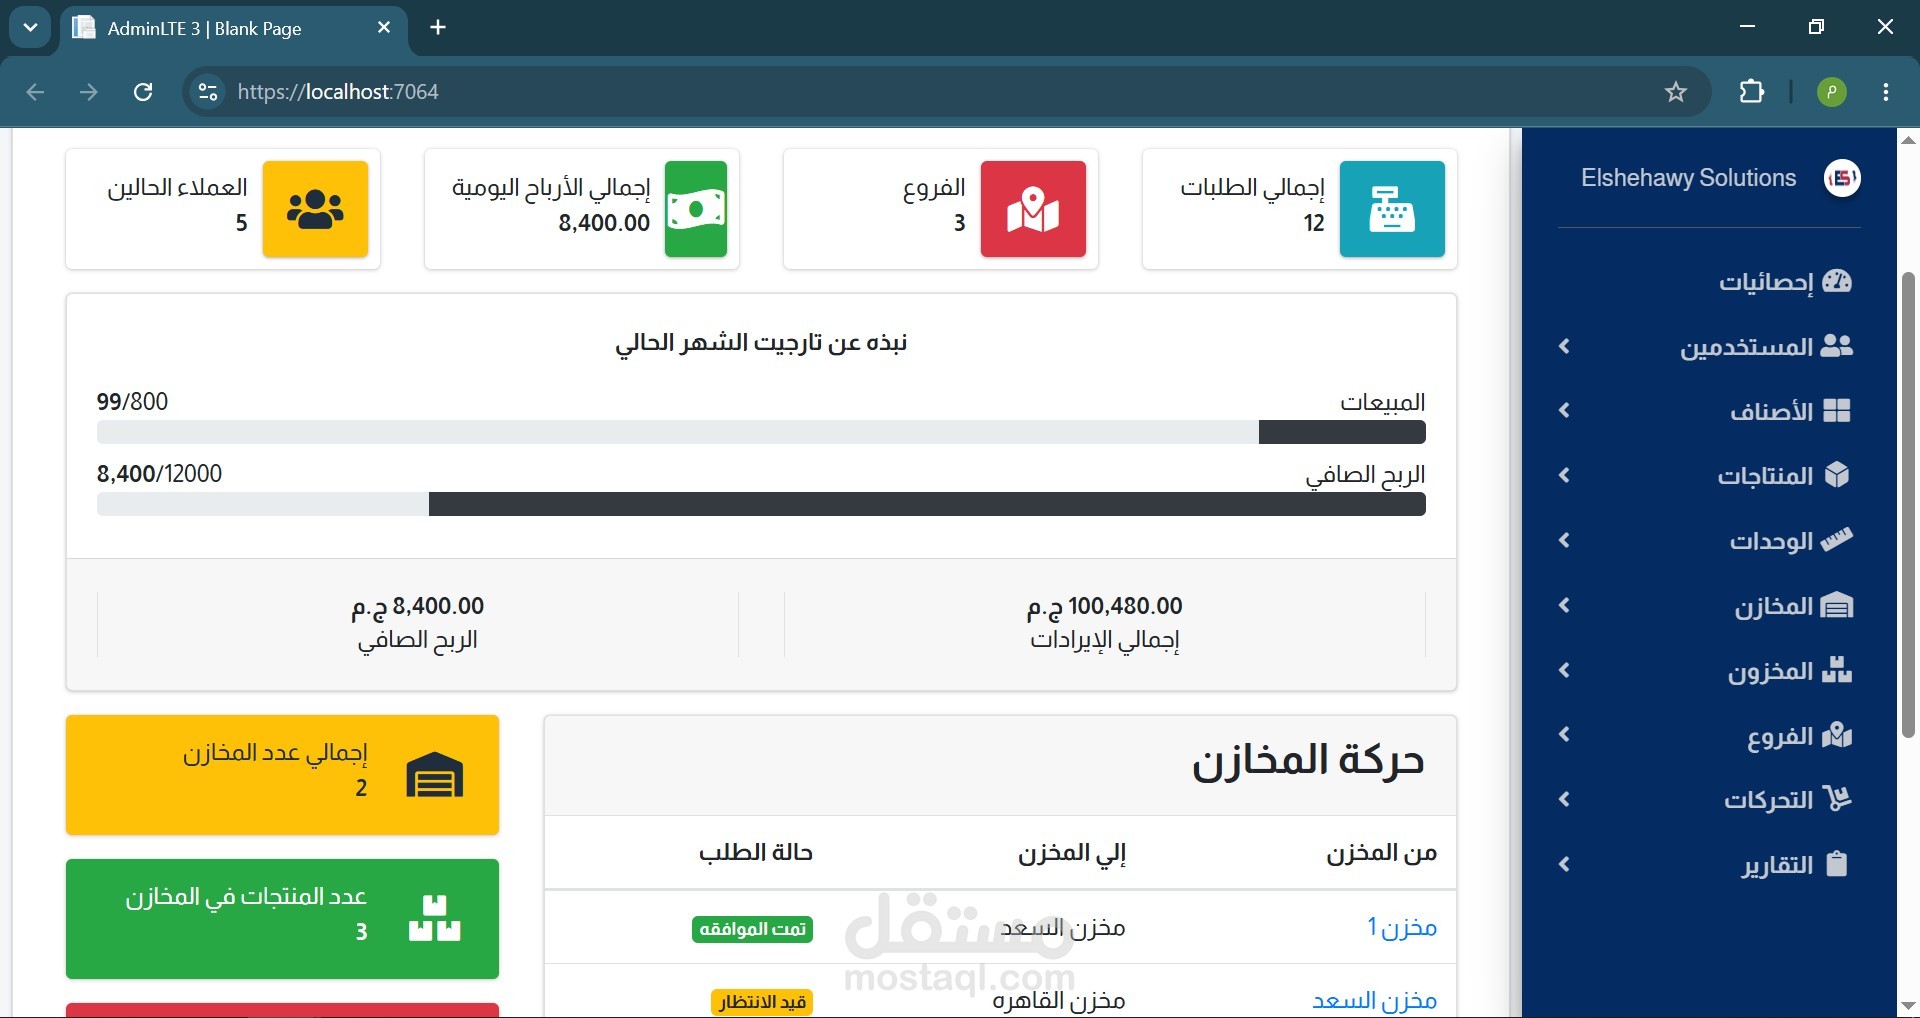Click the cash register icon on إجمالي الطلبات card
Image resolution: width=1920 pixels, height=1018 pixels.
coord(1392,209)
